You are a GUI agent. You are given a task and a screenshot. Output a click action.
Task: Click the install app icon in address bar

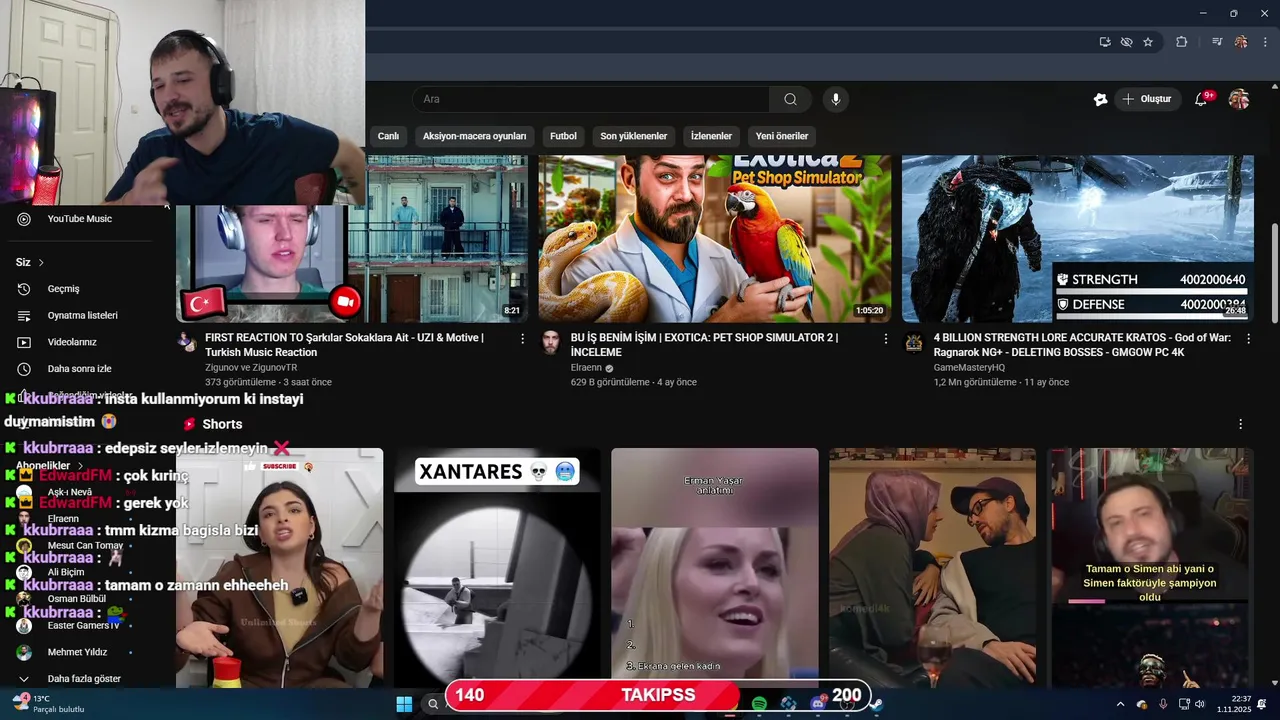coord(1105,42)
